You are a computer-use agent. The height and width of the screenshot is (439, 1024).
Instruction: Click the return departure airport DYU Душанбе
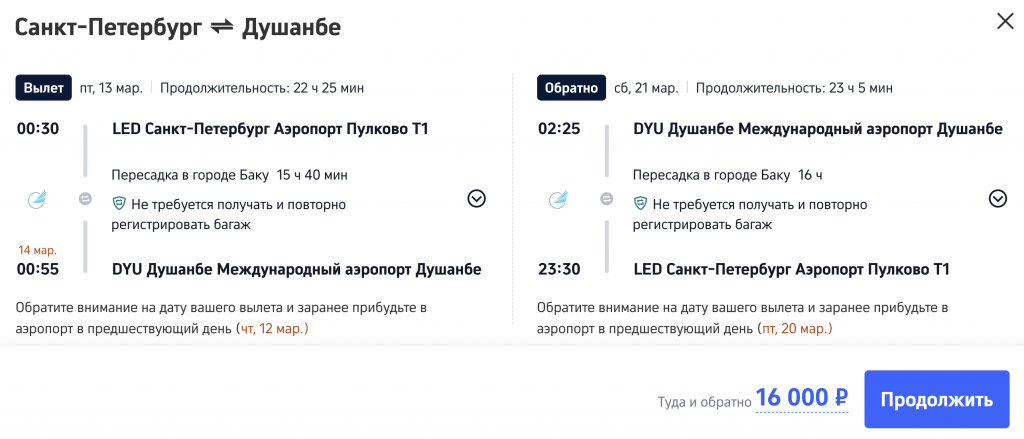(x=817, y=129)
